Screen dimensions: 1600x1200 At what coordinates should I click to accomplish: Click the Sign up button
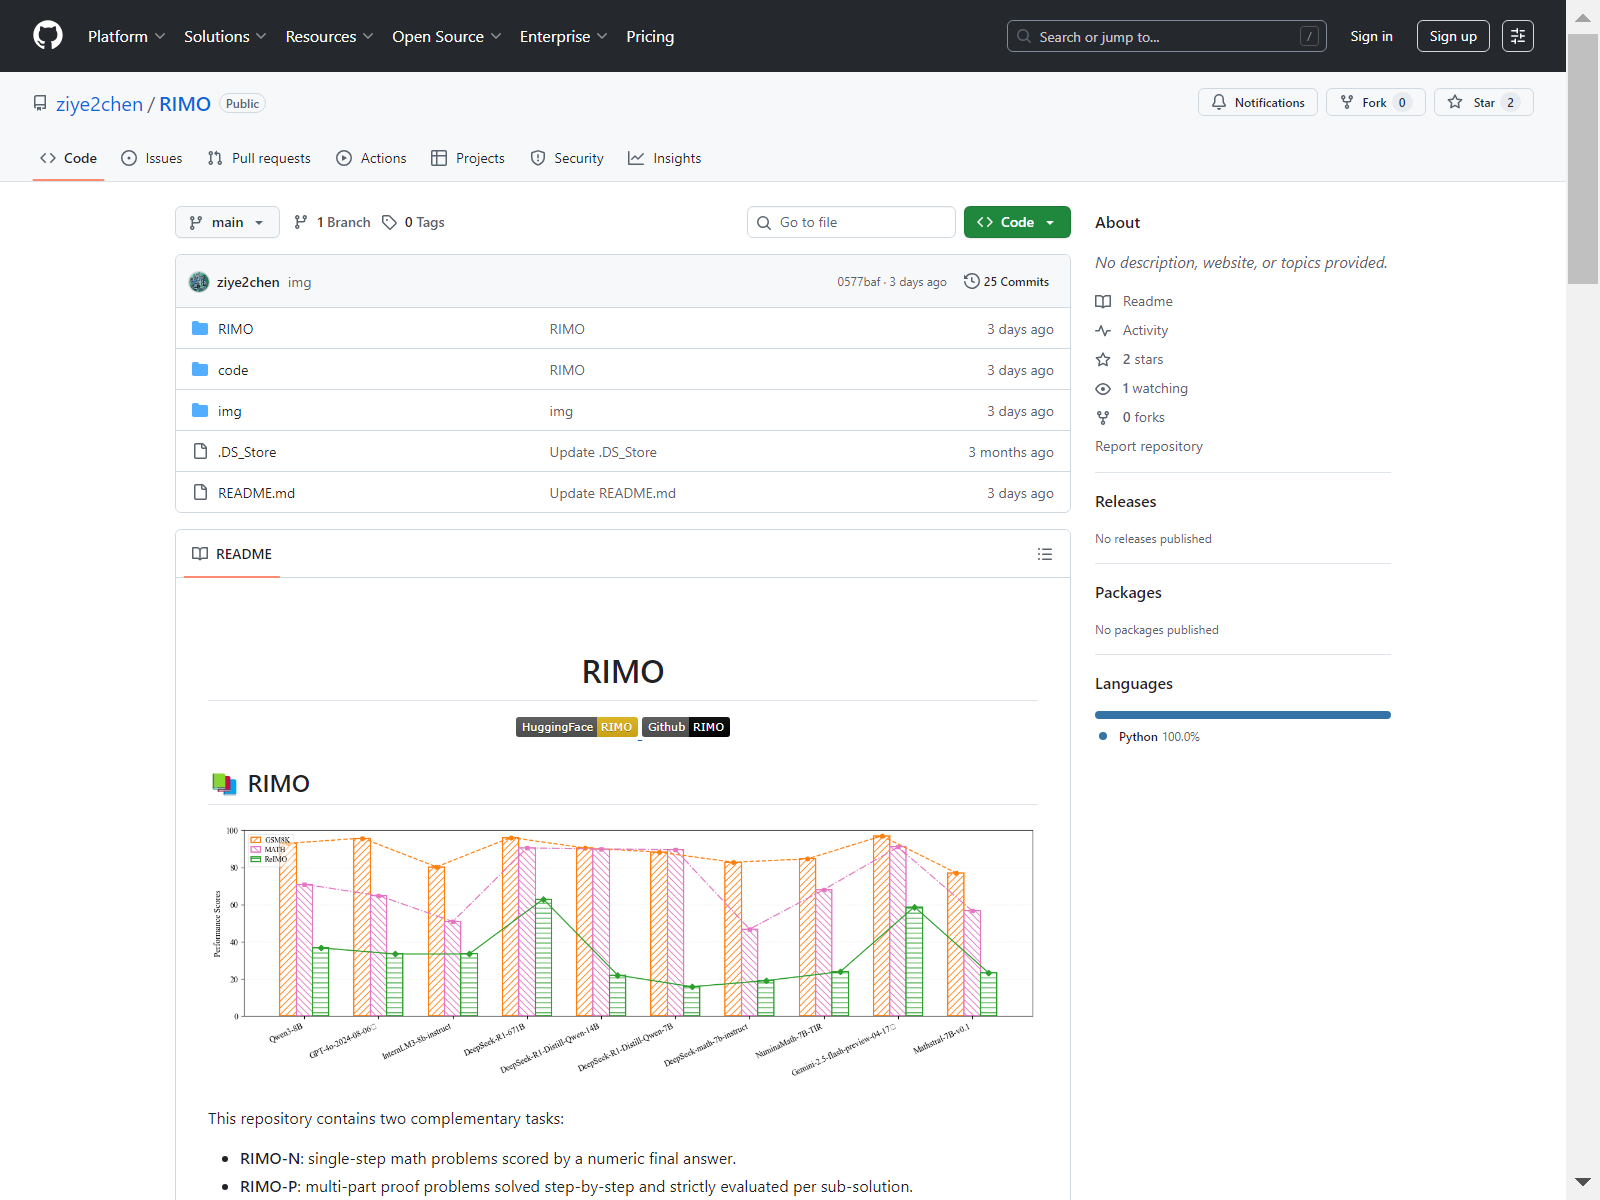[1453, 36]
